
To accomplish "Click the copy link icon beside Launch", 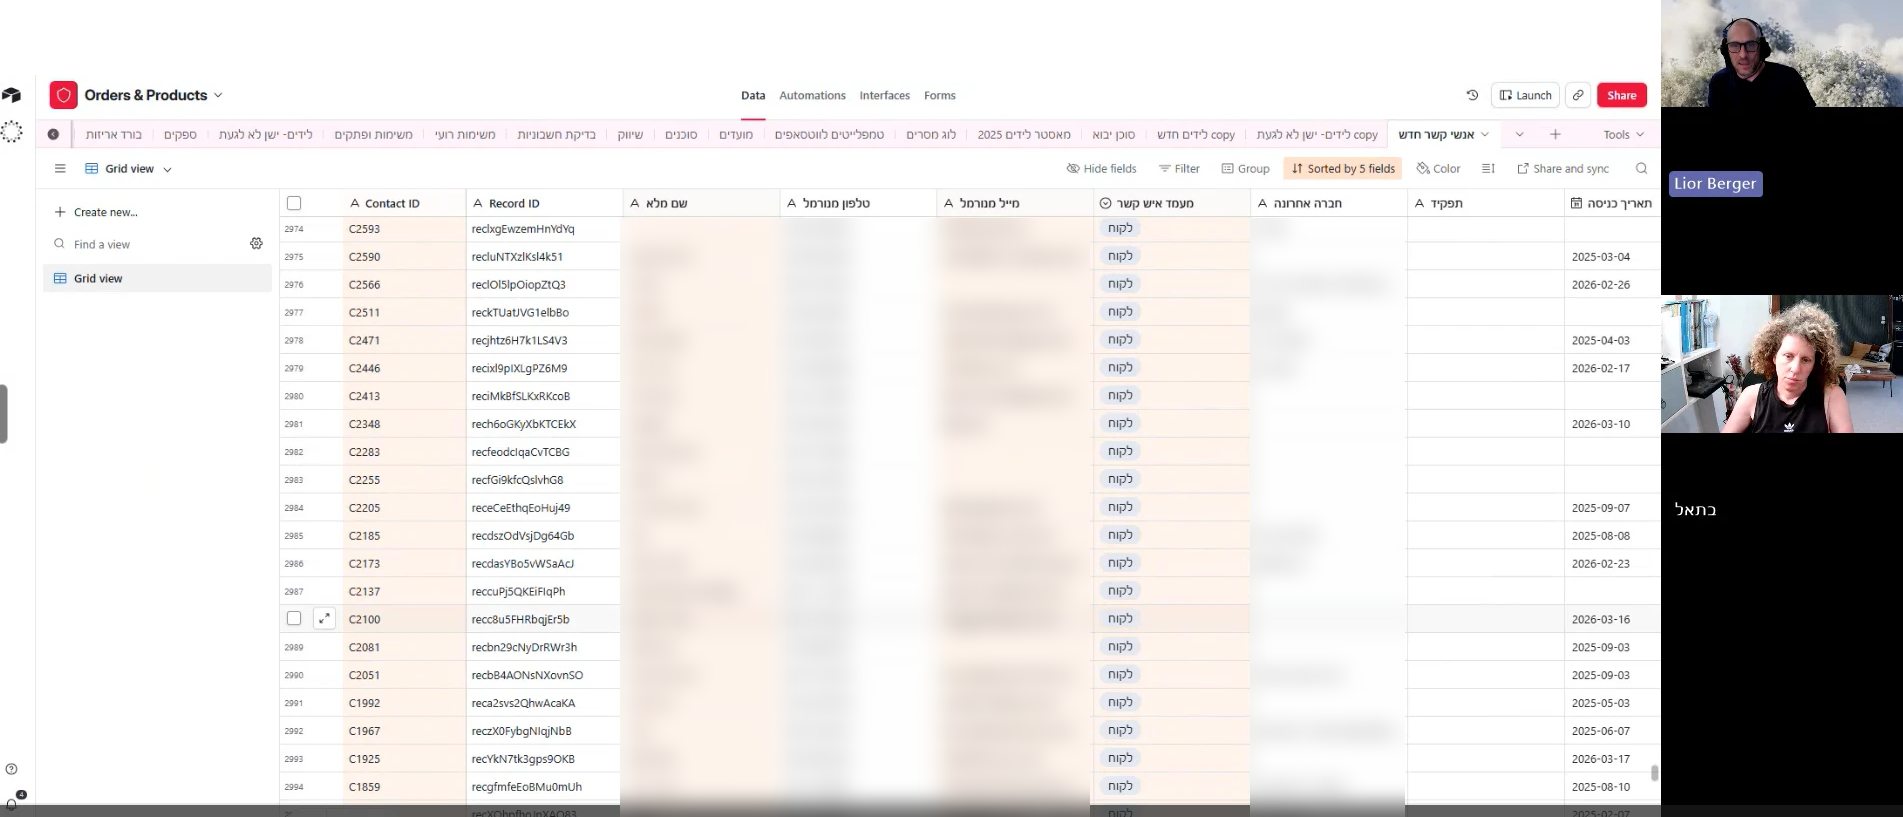I will point(1577,95).
